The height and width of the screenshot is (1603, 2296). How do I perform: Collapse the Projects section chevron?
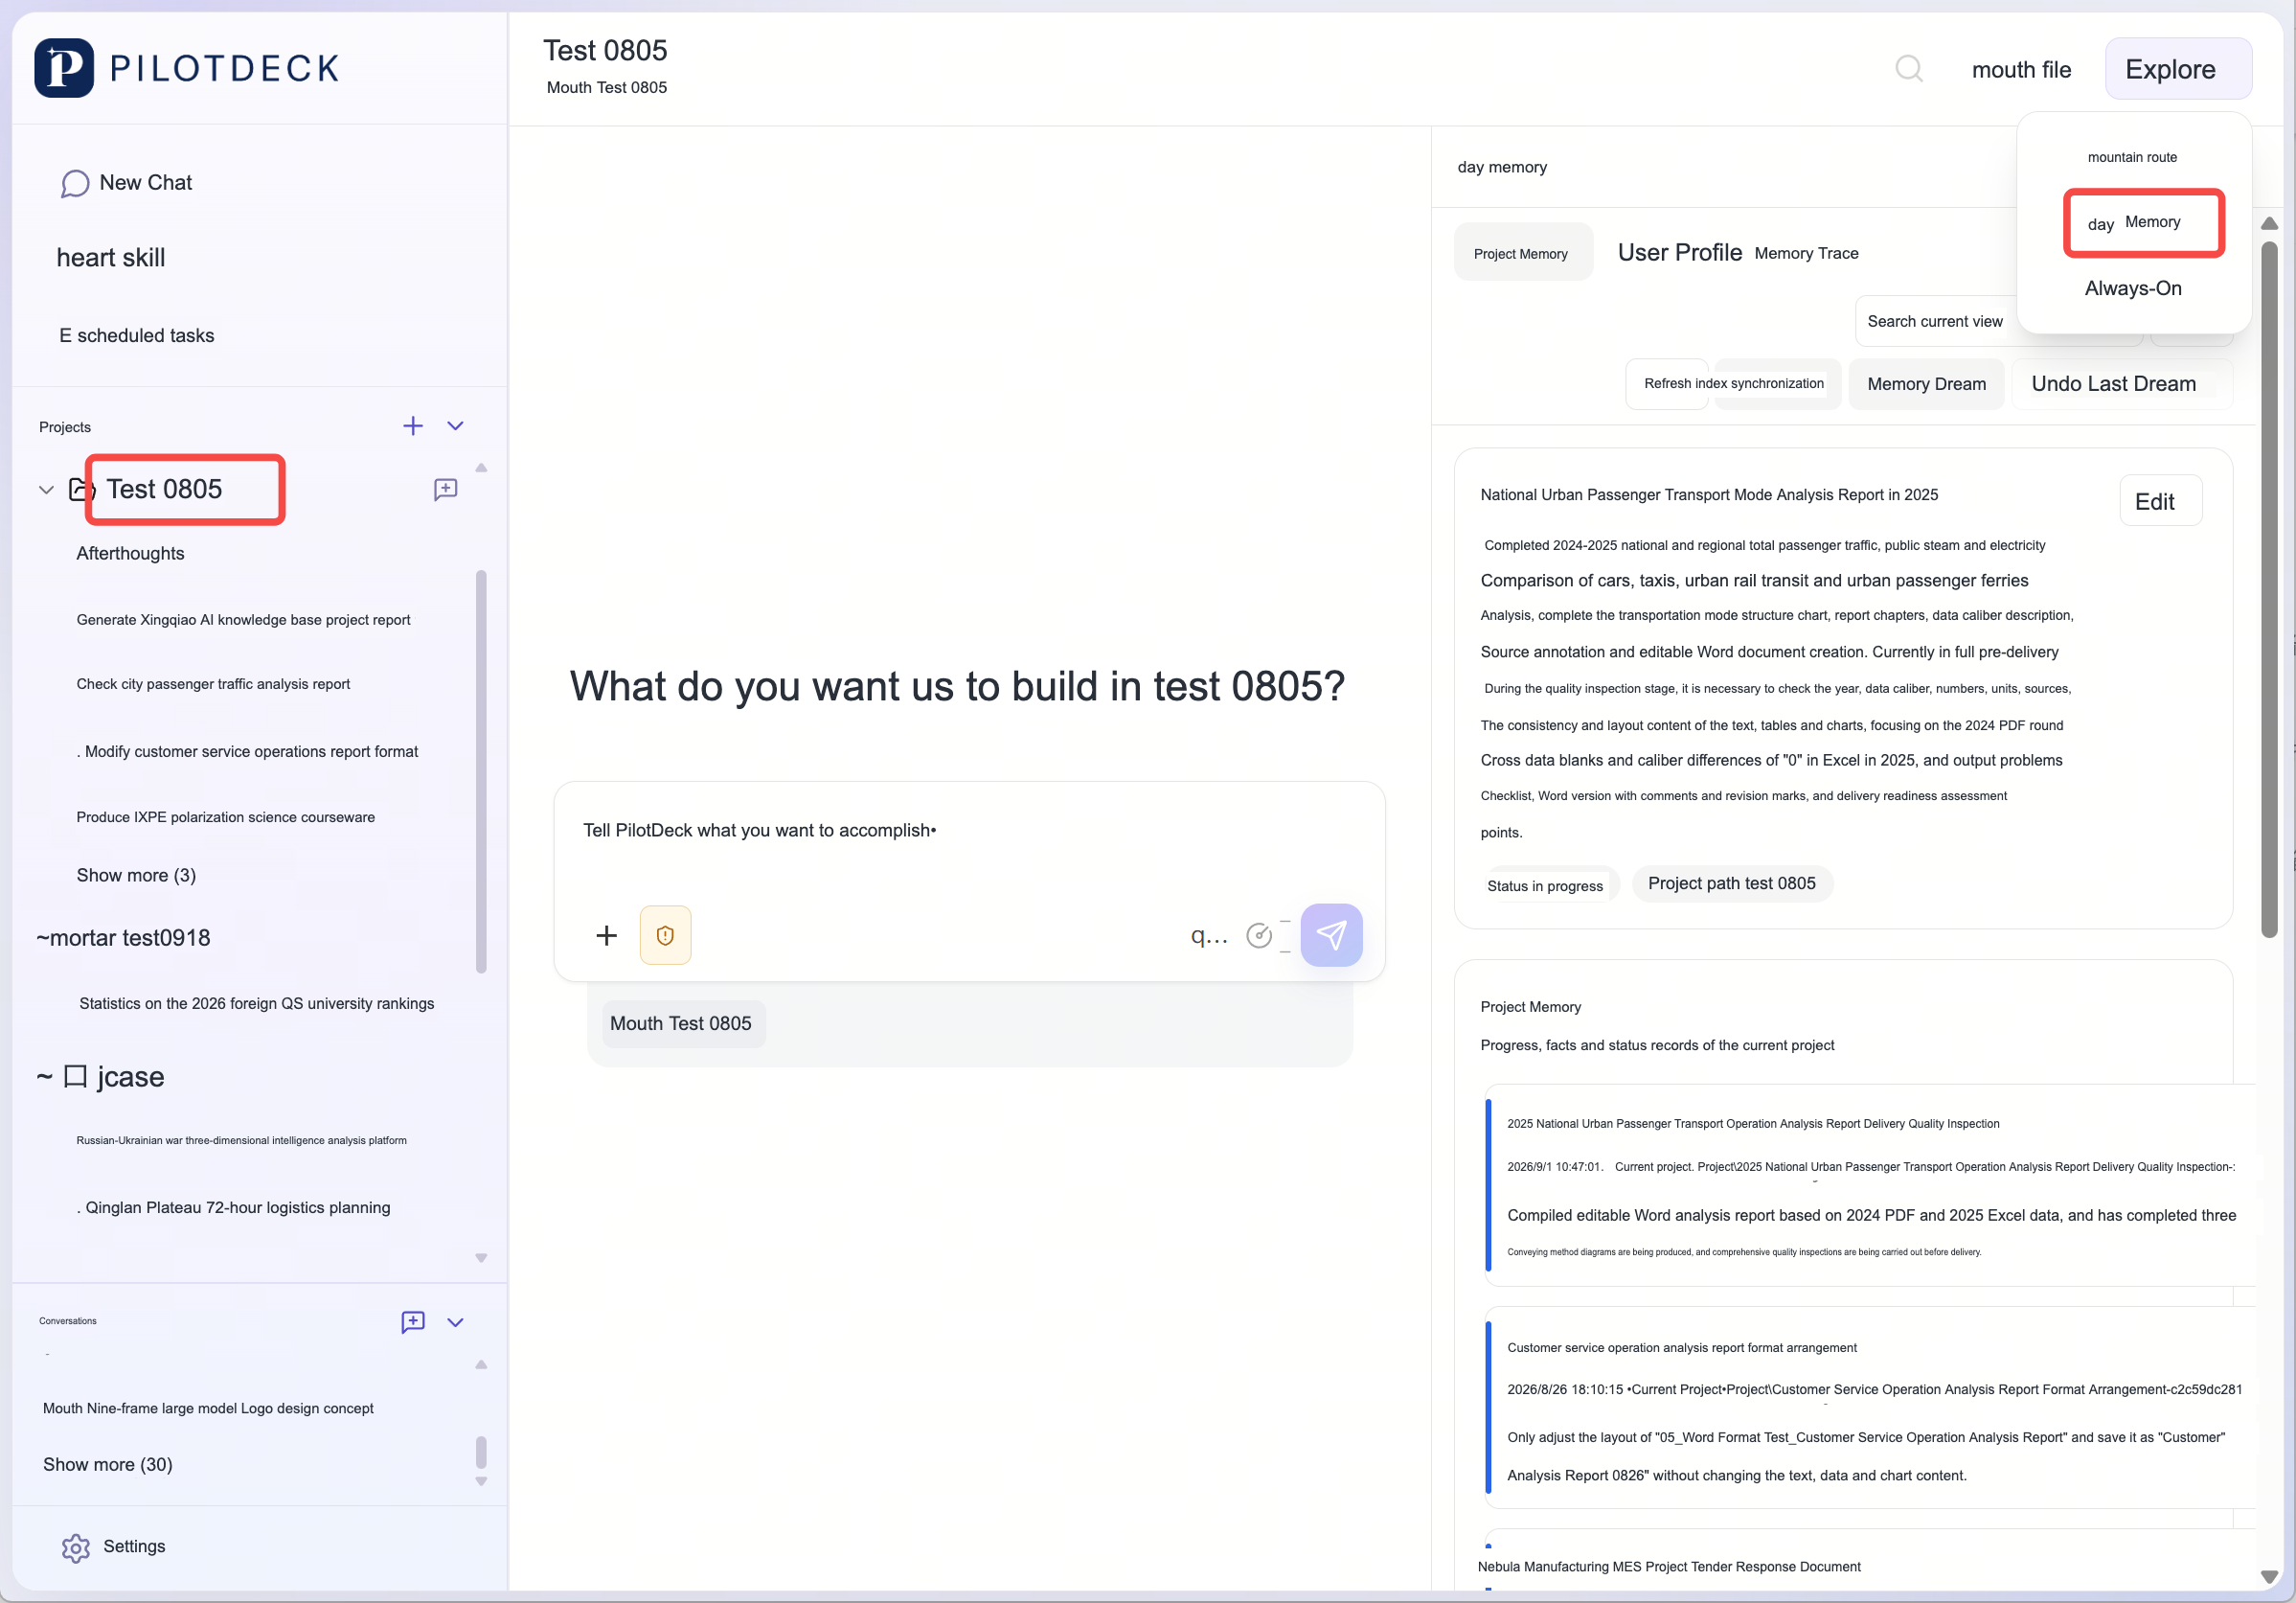point(455,426)
